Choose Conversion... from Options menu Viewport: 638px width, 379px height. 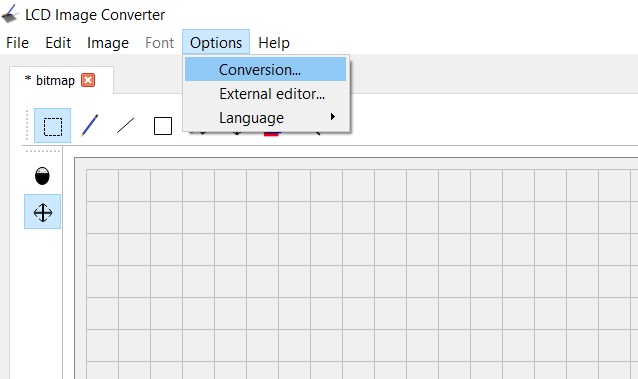(x=265, y=70)
